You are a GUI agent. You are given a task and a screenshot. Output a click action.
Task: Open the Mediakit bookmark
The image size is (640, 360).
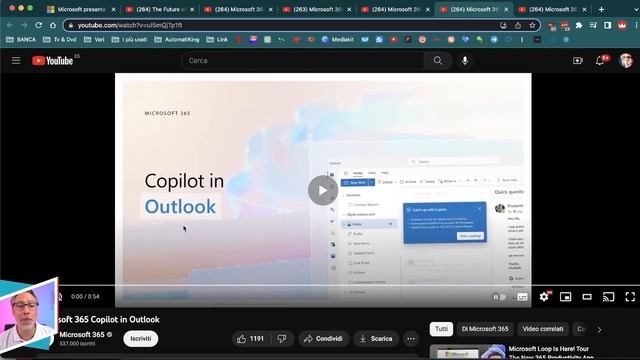pos(338,40)
